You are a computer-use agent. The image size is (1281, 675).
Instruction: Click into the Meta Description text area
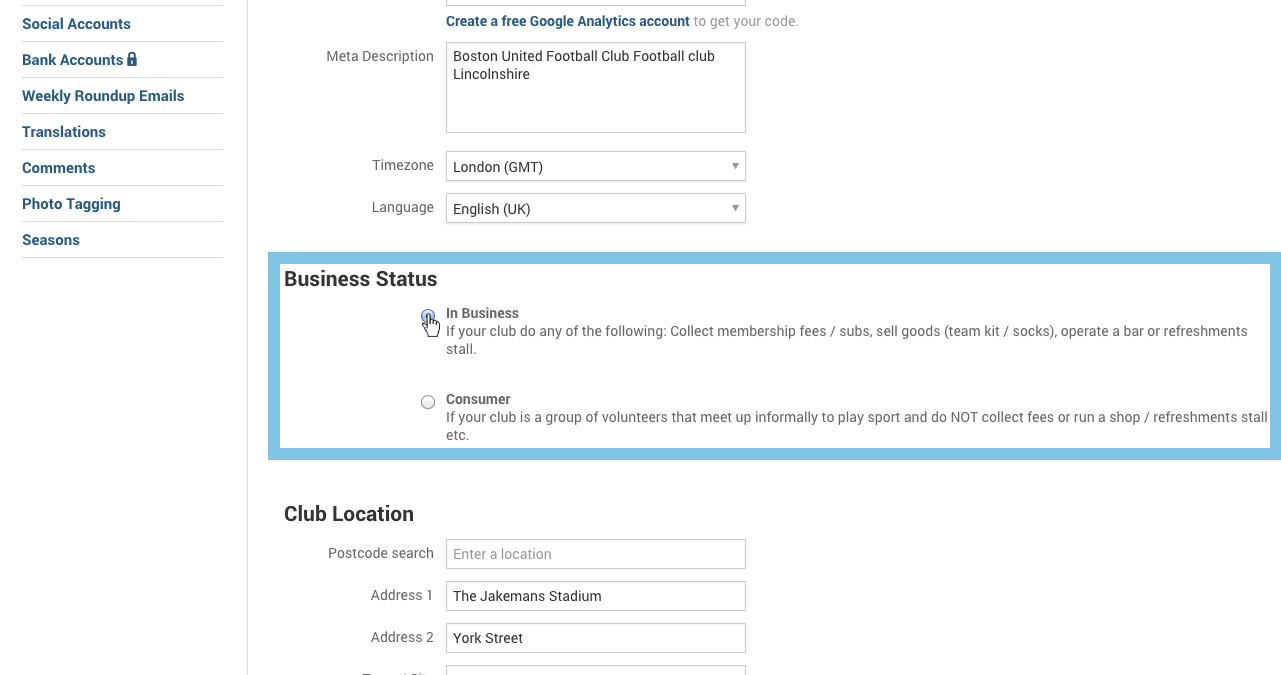(596, 87)
